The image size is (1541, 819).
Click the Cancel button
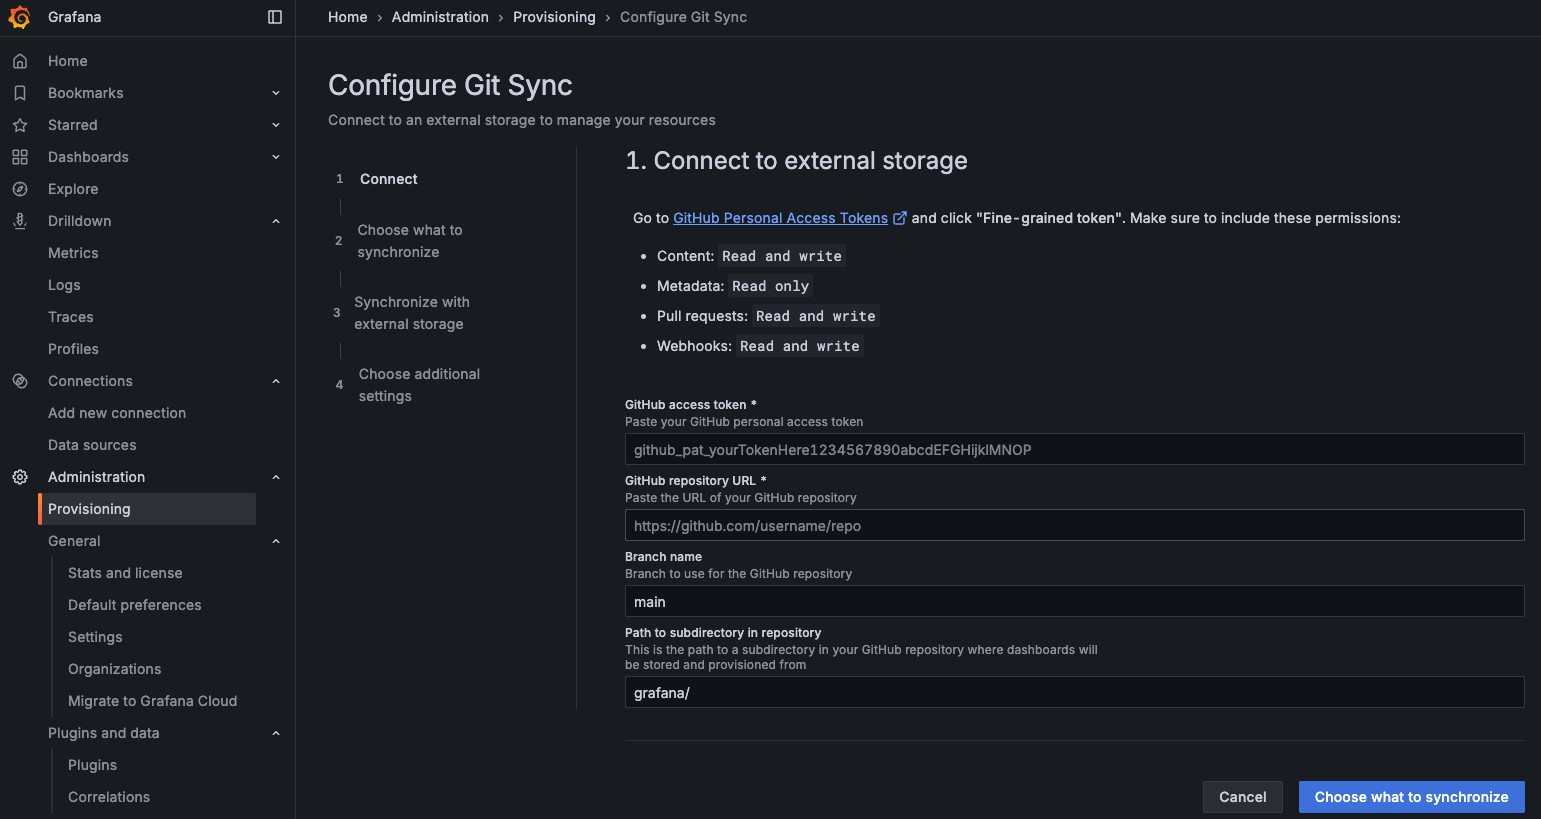(1243, 797)
